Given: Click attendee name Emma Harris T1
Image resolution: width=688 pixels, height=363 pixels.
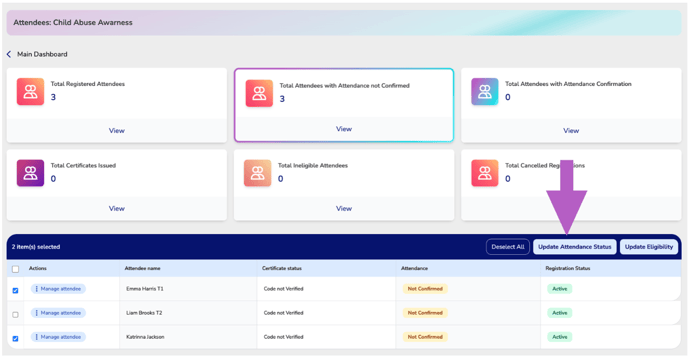Looking at the screenshot, I should tap(145, 289).
